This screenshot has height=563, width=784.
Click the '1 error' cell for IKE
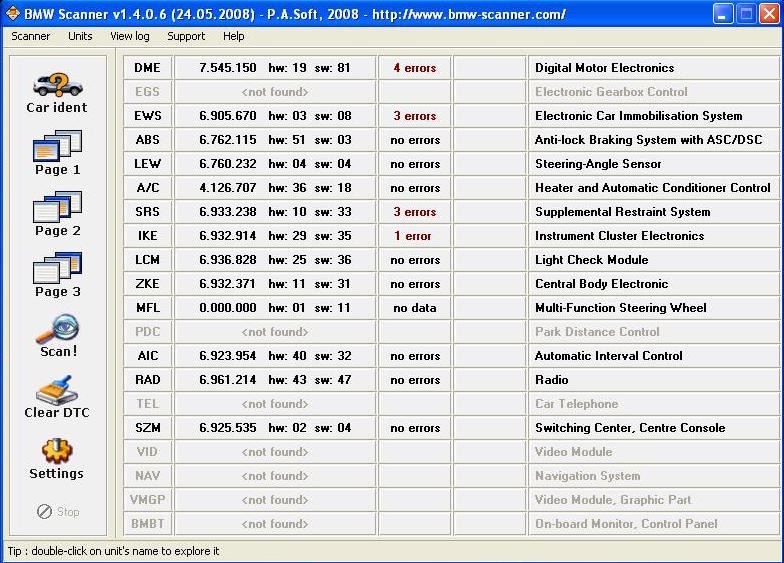[414, 236]
